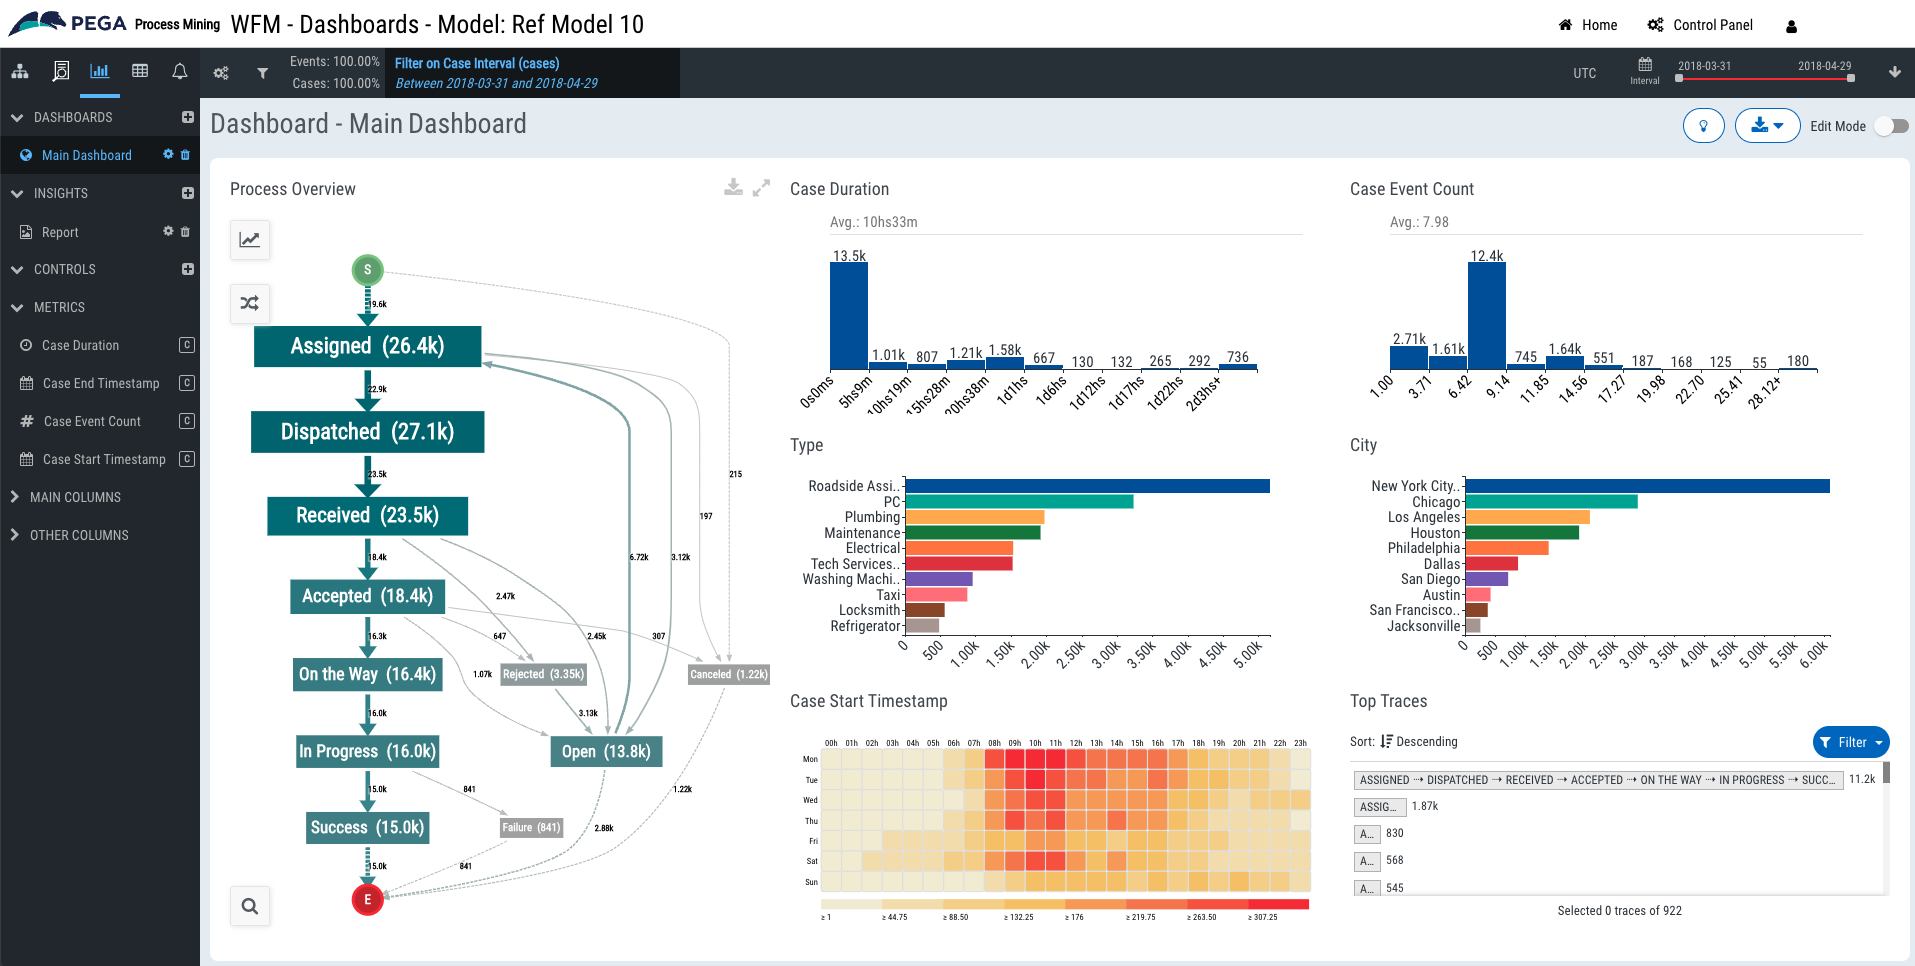The image size is (1915, 966).
Task: Expand the OTHER COLUMNS section
Action: click(14, 535)
